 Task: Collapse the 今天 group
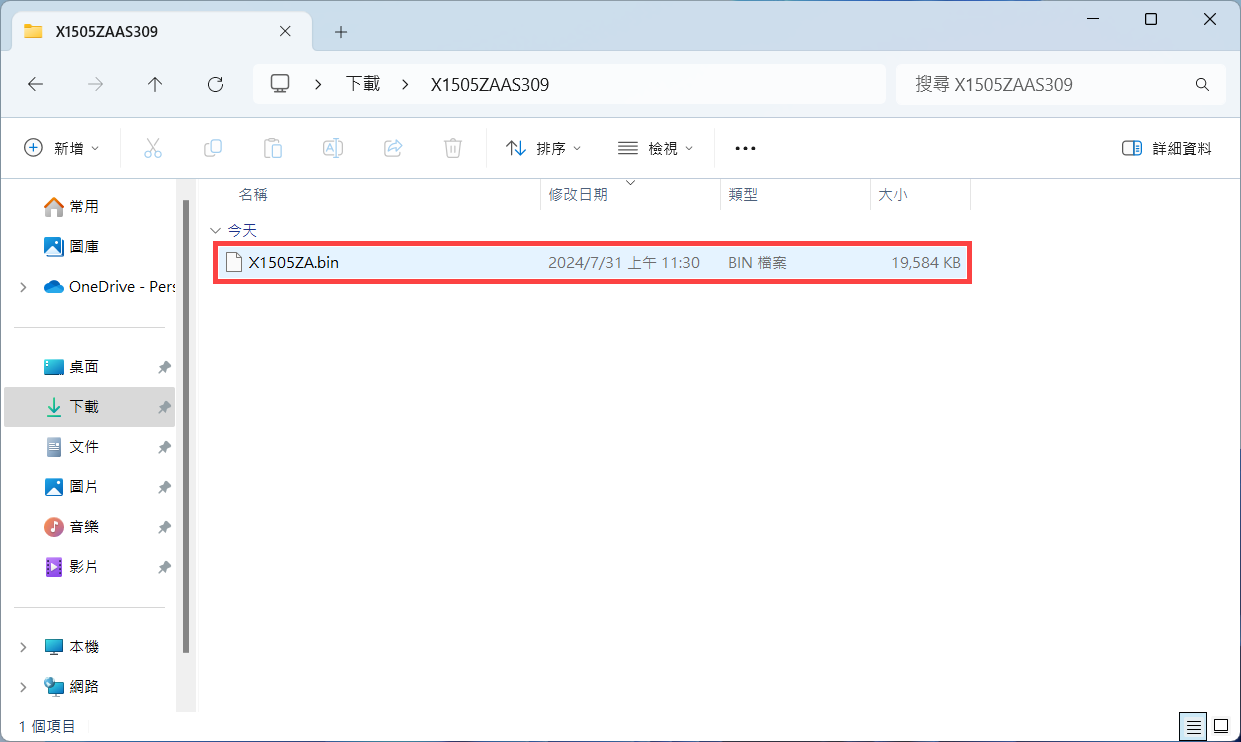tap(216, 229)
